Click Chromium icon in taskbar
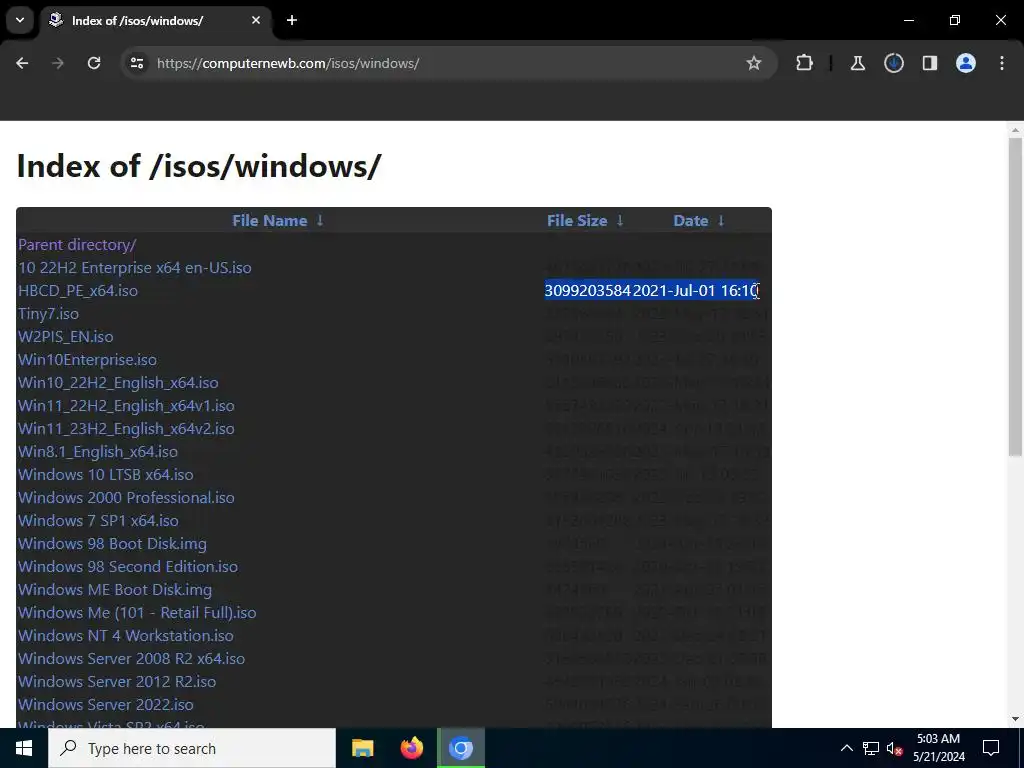 coord(461,748)
